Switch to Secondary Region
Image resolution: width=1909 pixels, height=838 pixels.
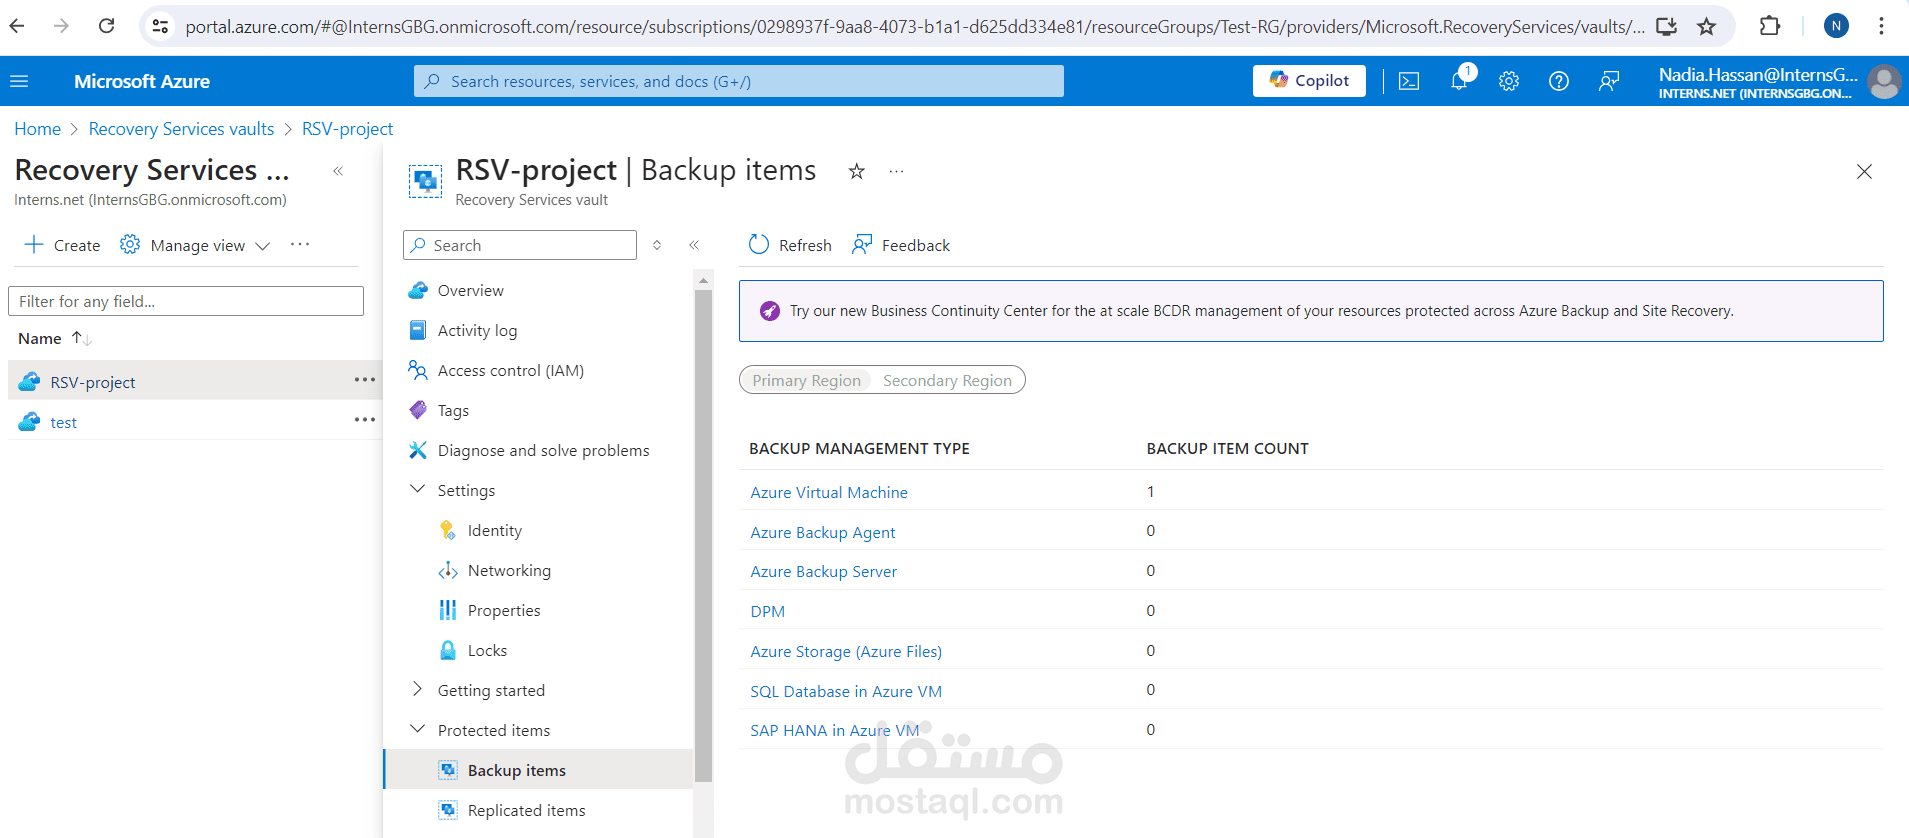coord(947,380)
